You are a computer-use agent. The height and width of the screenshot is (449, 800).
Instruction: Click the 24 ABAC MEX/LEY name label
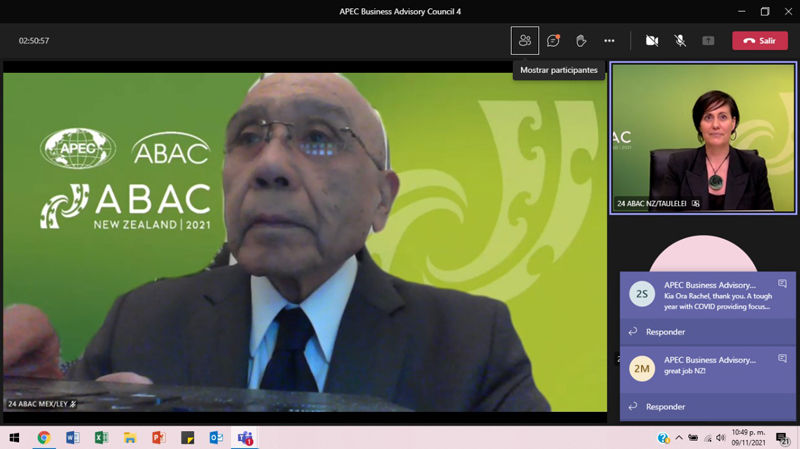(x=38, y=404)
